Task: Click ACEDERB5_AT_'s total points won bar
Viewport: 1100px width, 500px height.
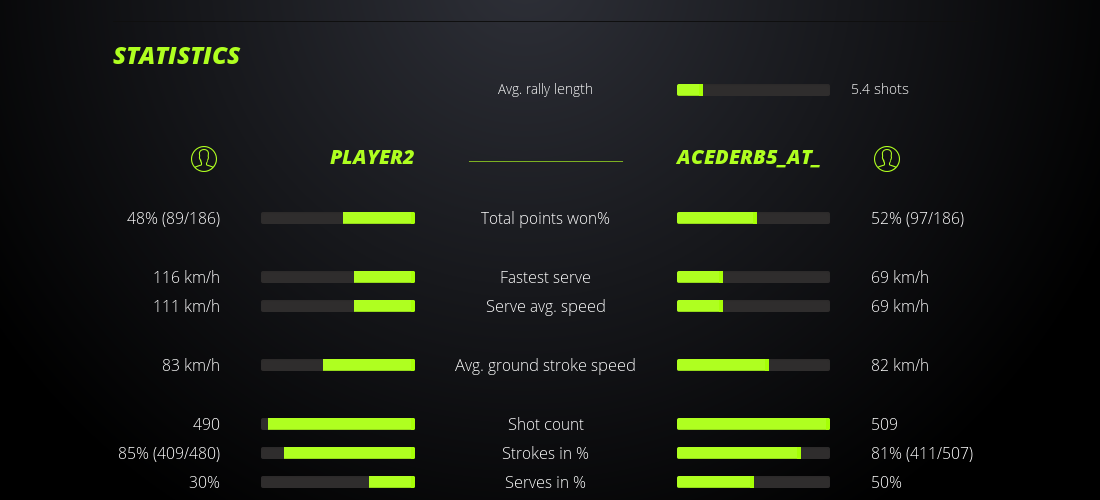Action: tap(753, 218)
